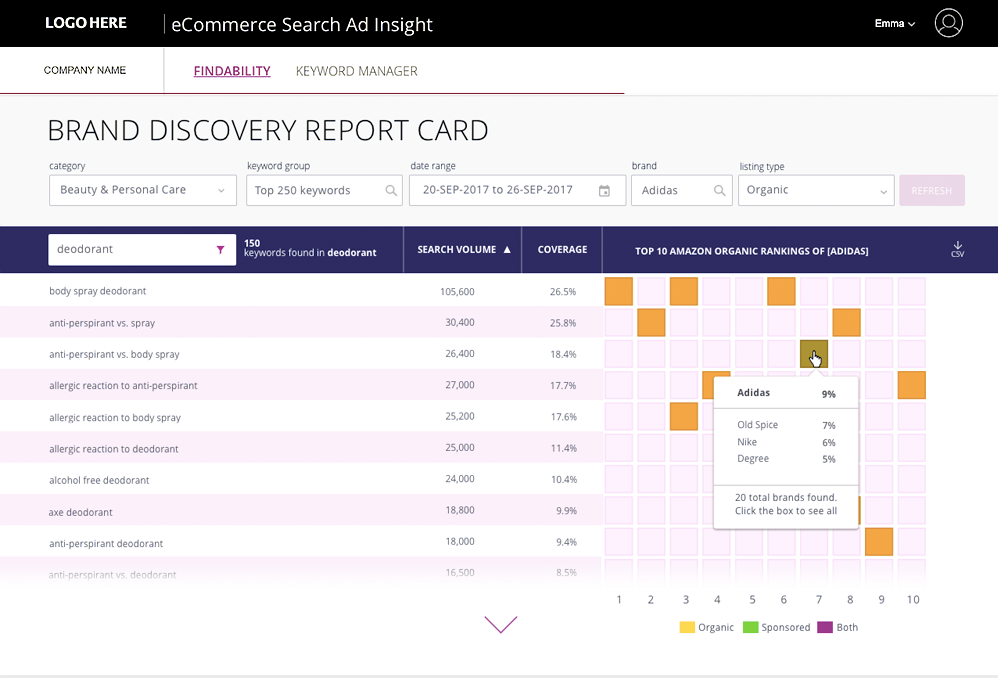Click the filter funnel icon beside deodorant
This screenshot has width=998, height=678.
click(220, 250)
